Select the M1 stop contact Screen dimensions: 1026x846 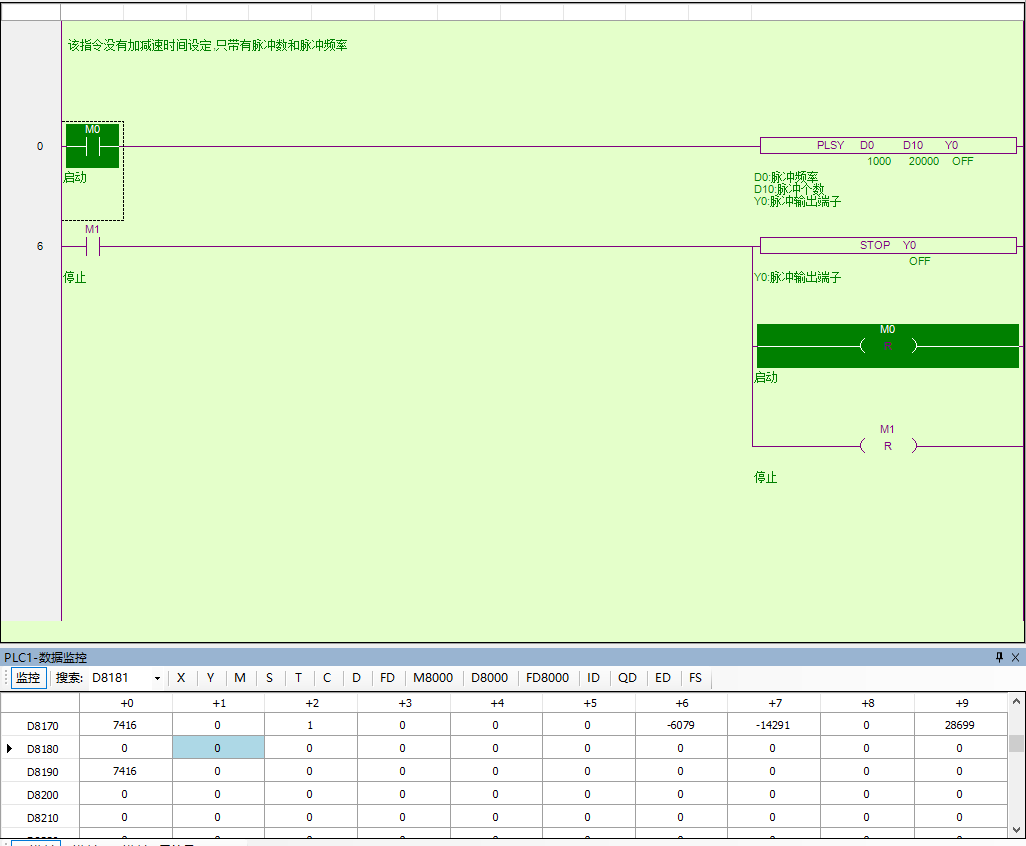click(92, 246)
